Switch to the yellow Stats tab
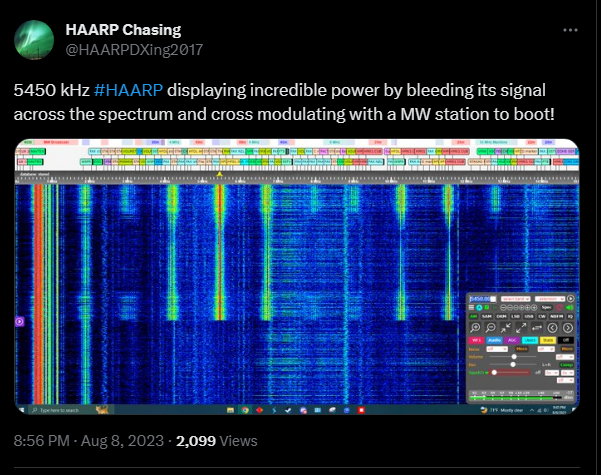The height and width of the screenshot is (475, 601). click(548, 340)
